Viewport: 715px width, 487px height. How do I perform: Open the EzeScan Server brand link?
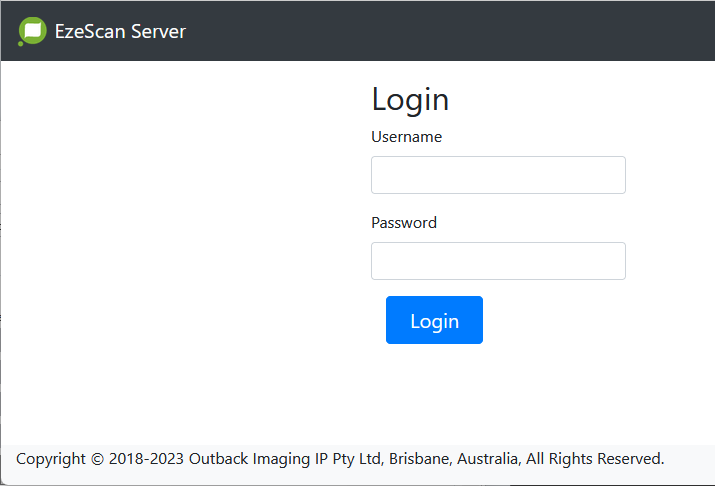point(120,31)
